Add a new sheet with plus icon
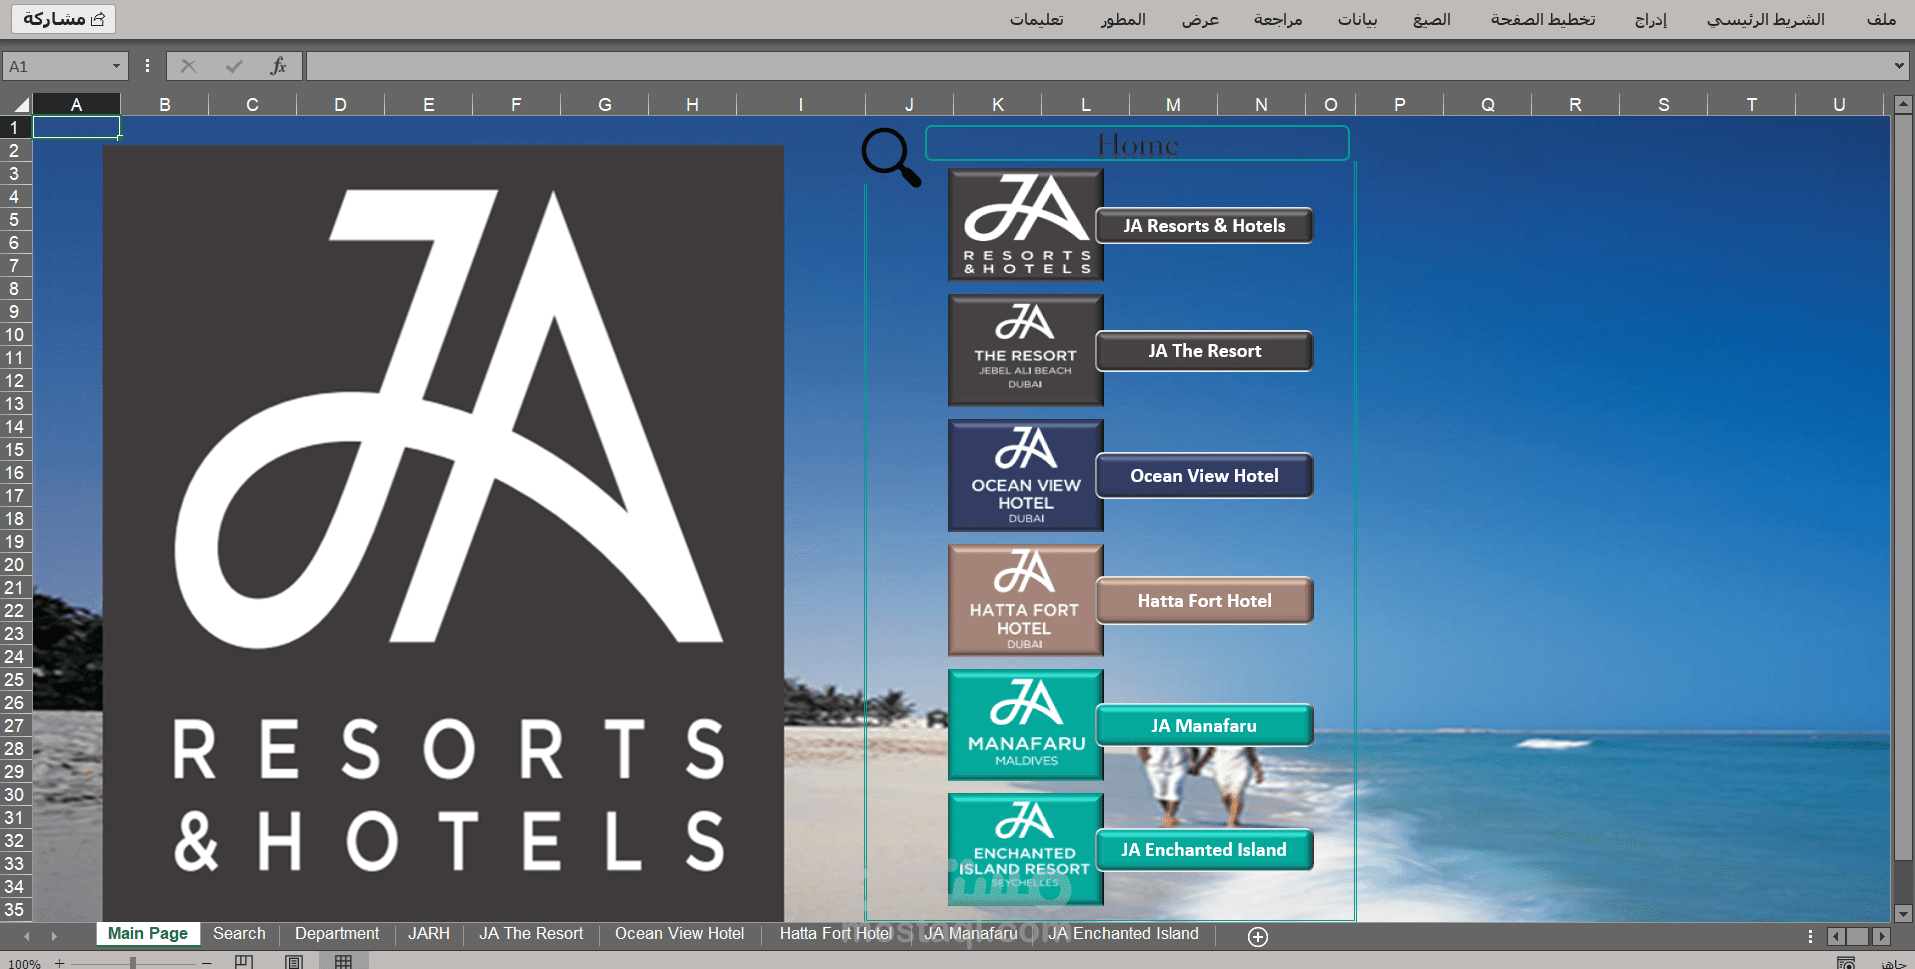This screenshot has width=1915, height=969. (x=1258, y=936)
